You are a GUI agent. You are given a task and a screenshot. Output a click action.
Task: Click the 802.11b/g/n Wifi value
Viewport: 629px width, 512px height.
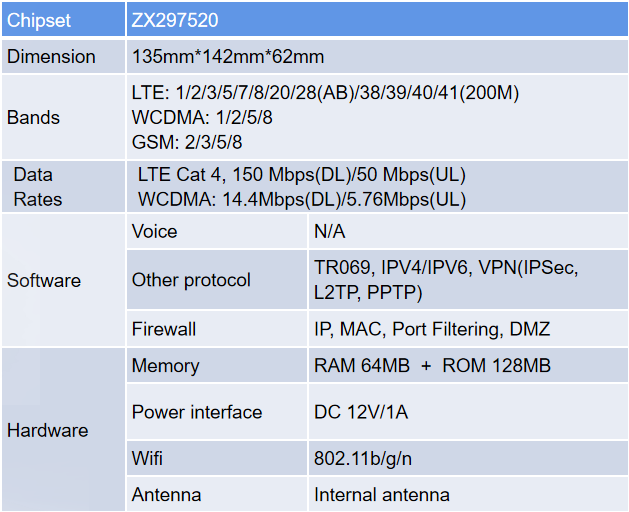(x=363, y=459)
